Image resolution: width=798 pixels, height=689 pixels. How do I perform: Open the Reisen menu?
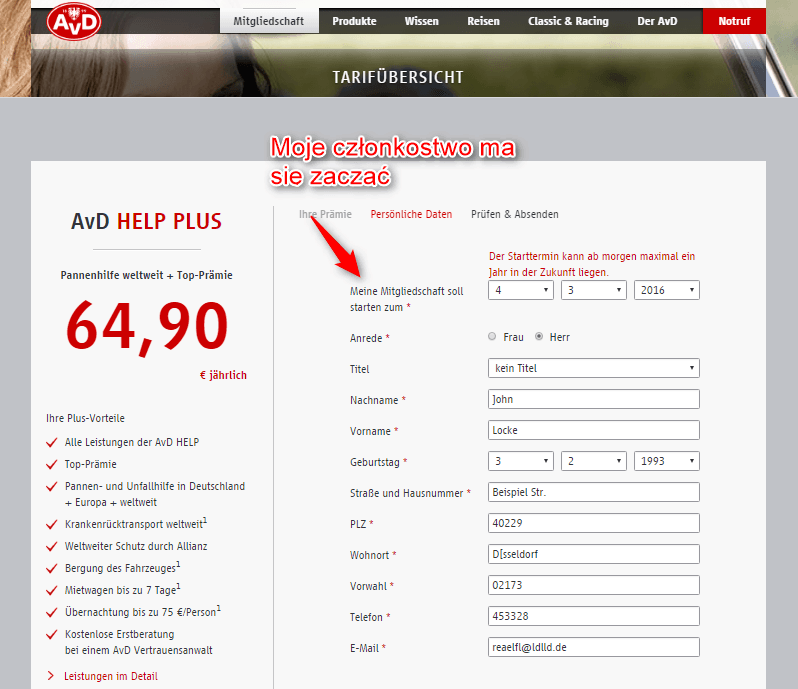pos(483,21)
